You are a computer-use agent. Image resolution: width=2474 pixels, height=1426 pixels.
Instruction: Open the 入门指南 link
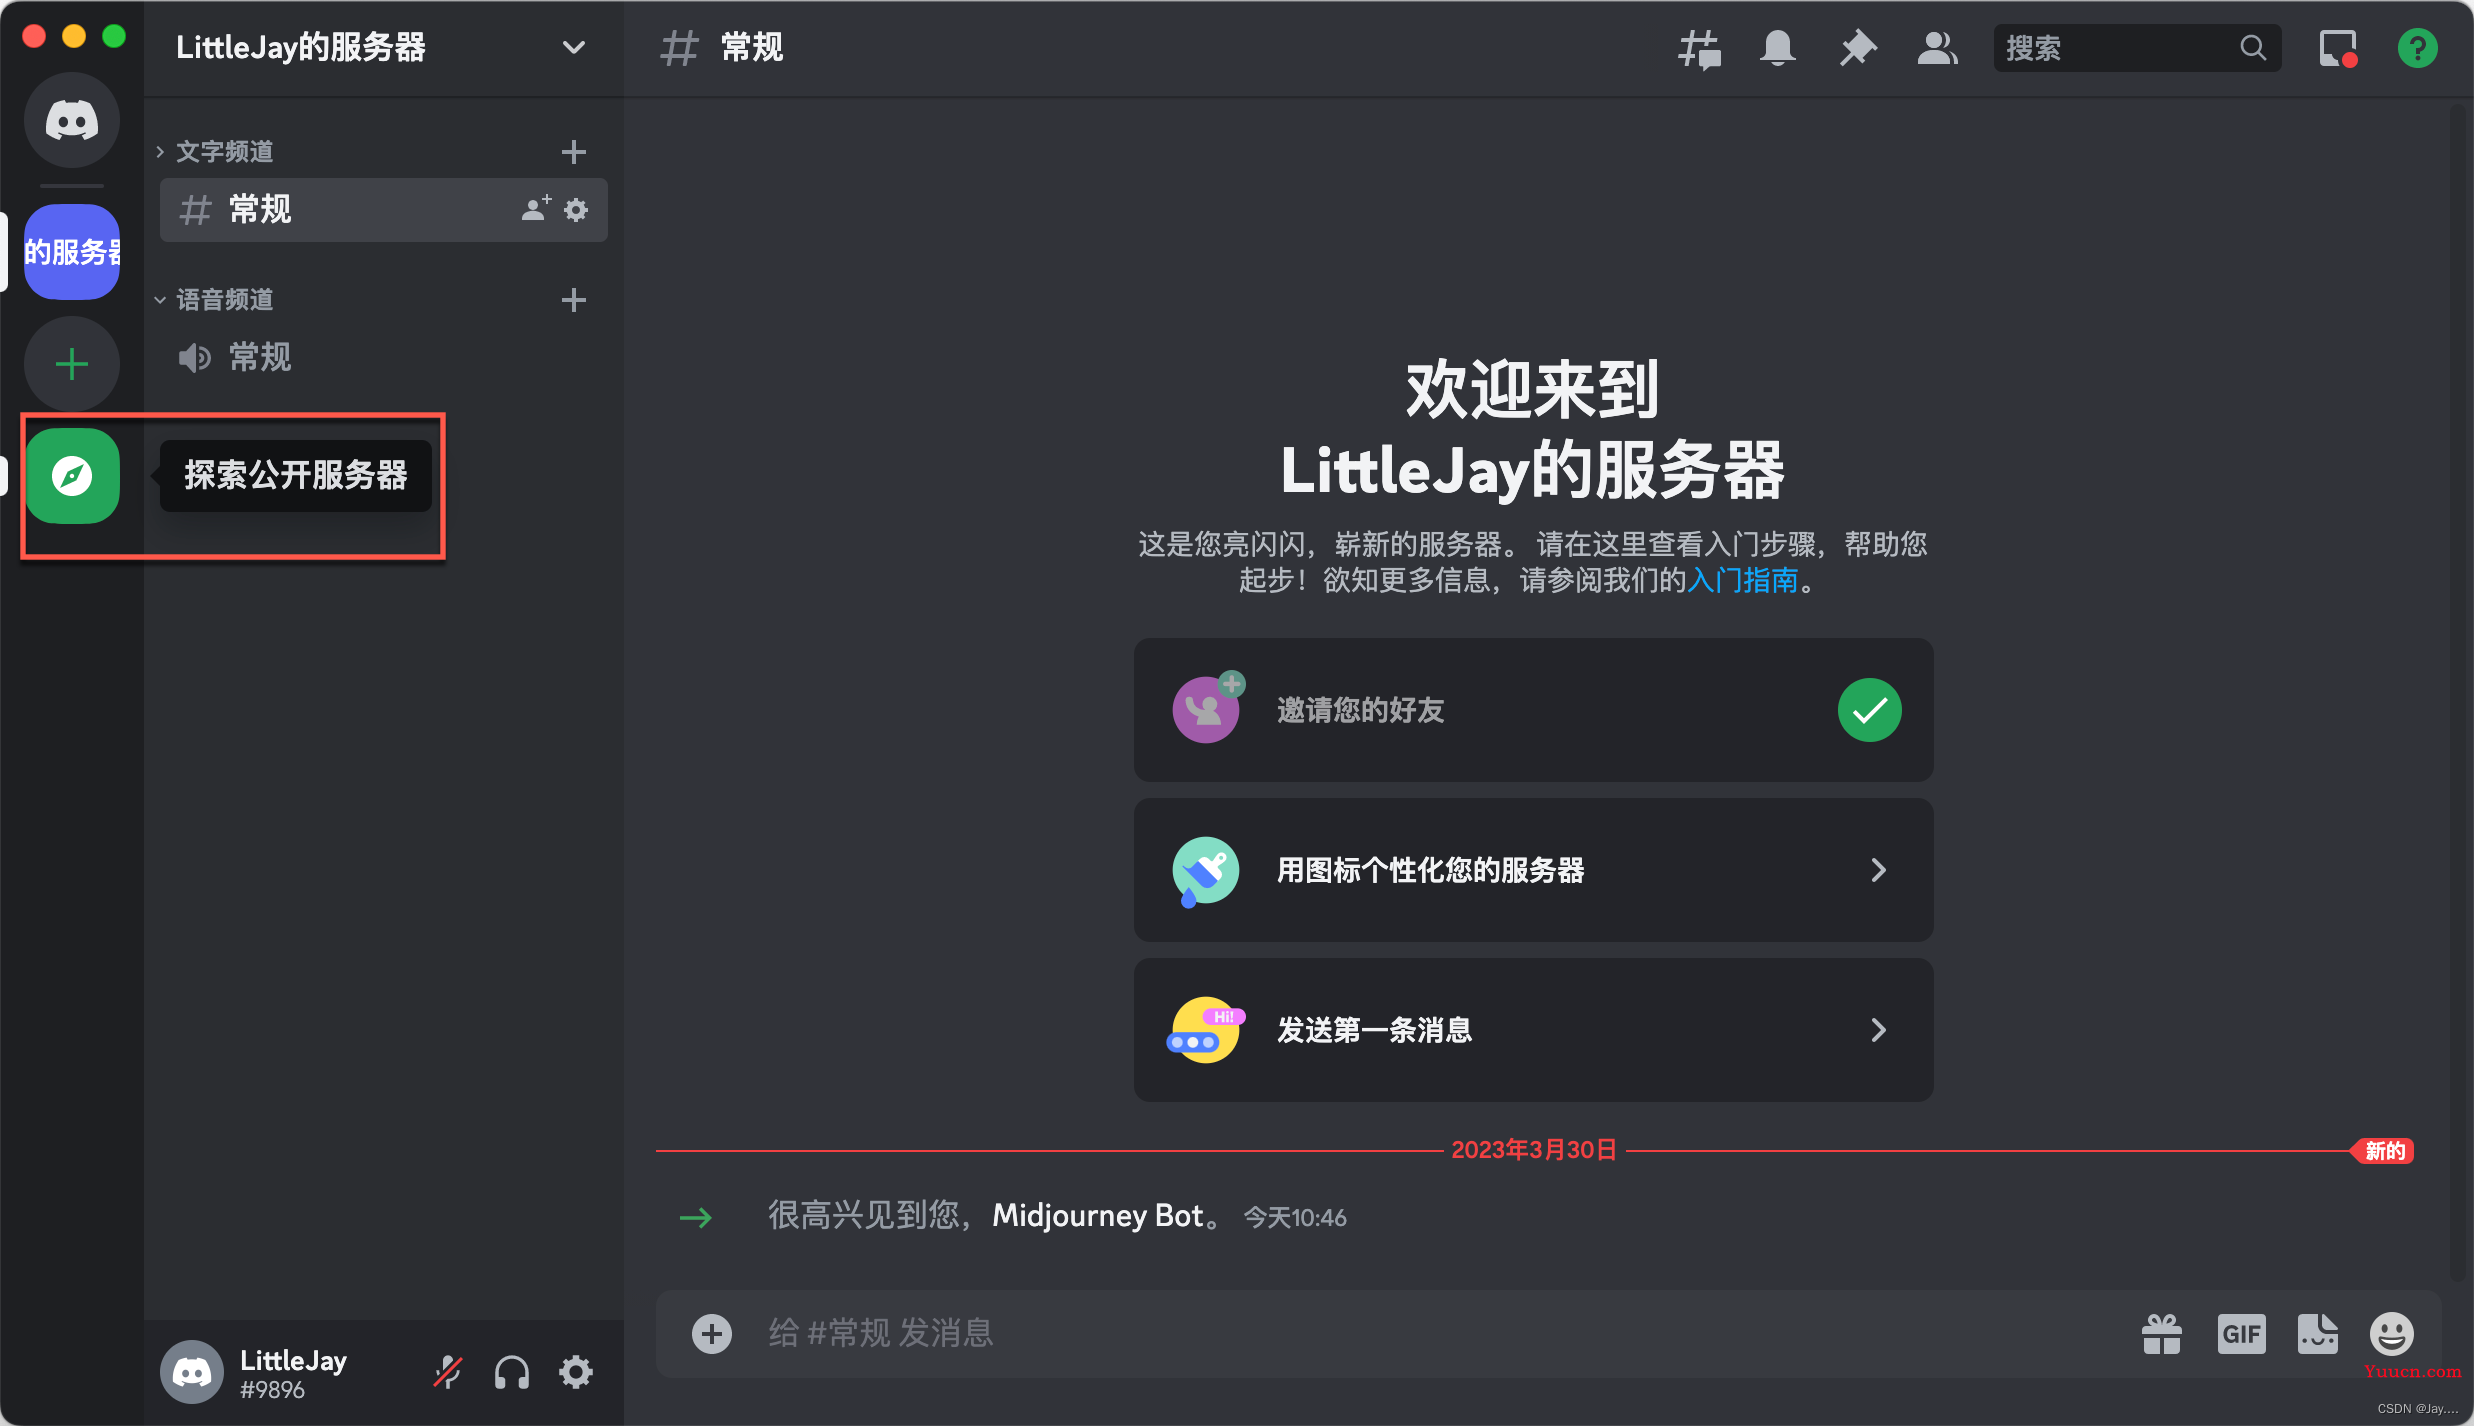tap(1742, 580)
